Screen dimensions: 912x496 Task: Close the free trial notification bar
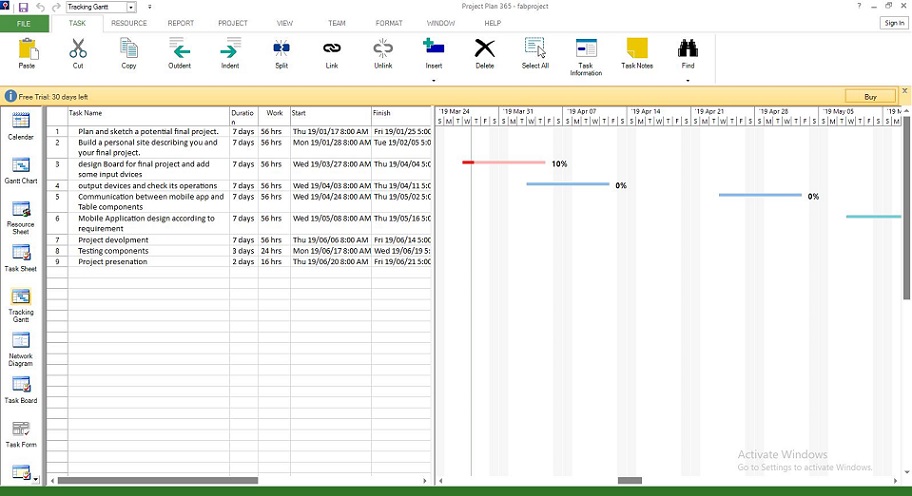click(904, 91)
